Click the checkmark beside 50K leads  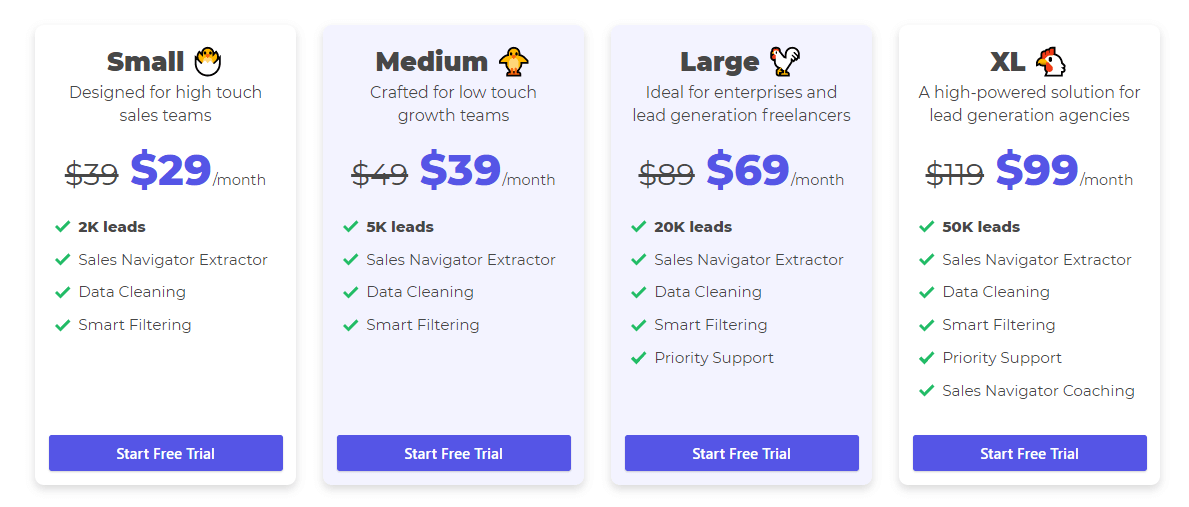pyautogui.click(x=927, y=227)
